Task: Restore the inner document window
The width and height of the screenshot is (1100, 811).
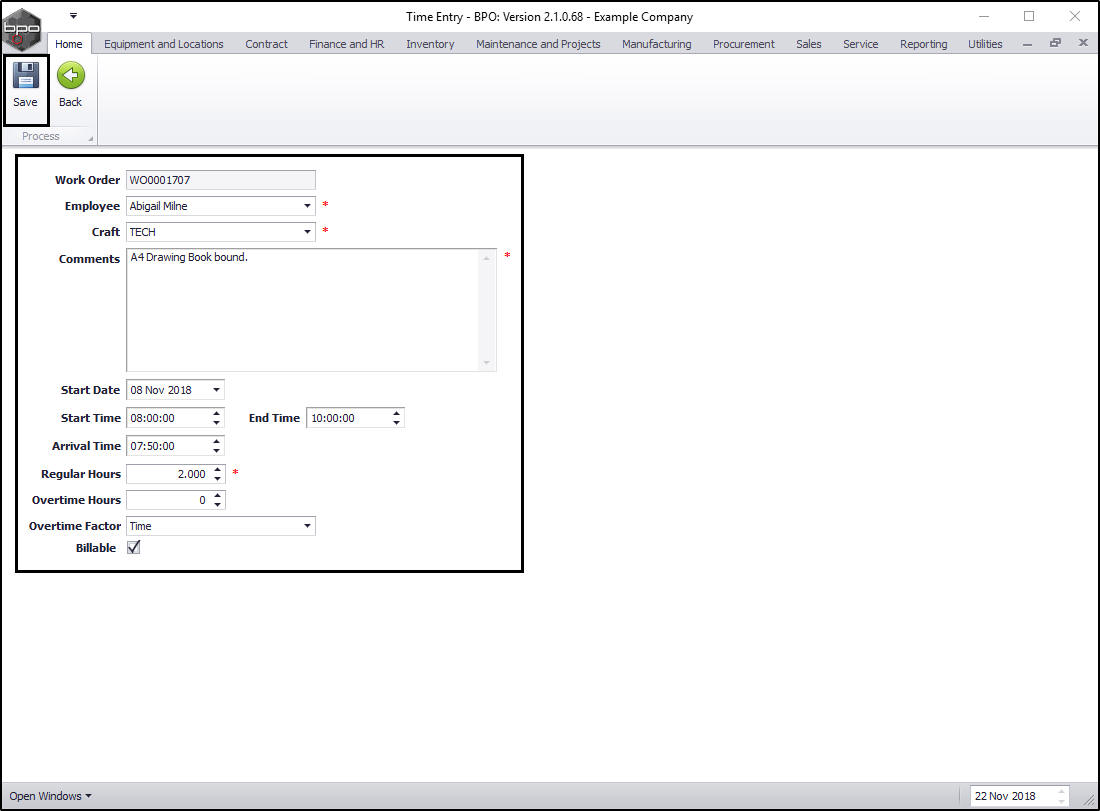Action: coord(1055,43)
